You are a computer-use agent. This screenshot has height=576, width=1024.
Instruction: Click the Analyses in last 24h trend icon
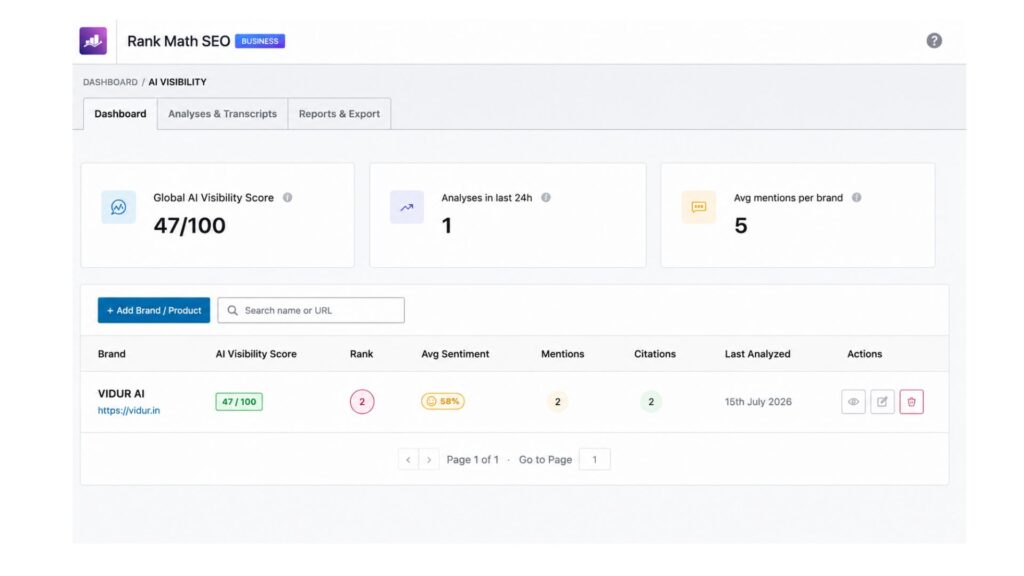click(407, 207)
